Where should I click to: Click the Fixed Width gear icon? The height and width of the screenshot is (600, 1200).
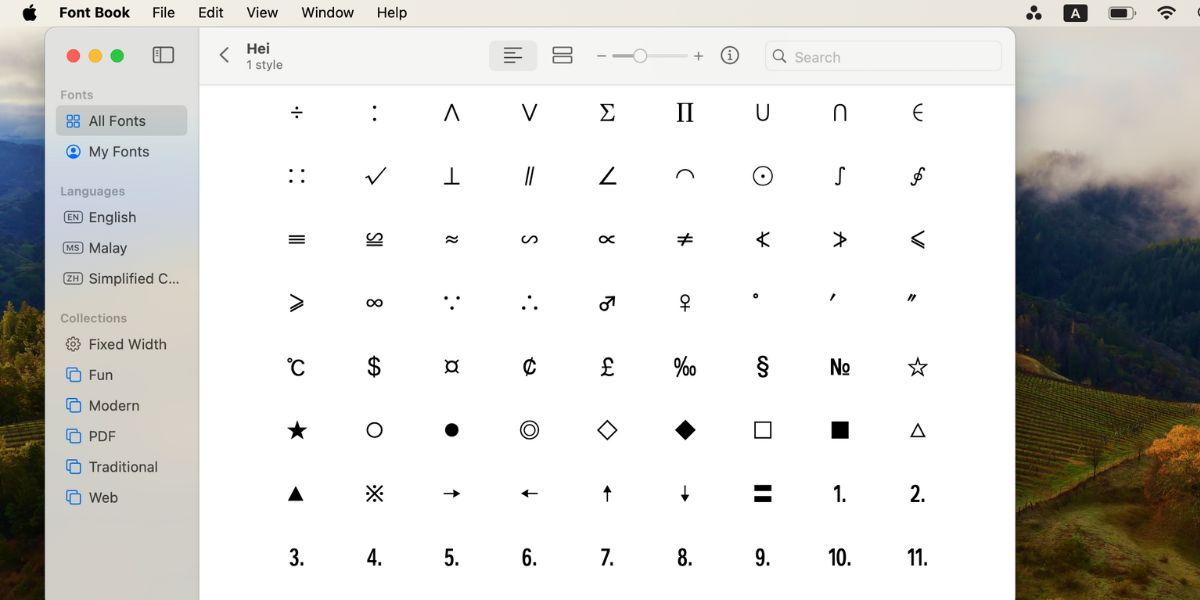(x=72, y=344)
